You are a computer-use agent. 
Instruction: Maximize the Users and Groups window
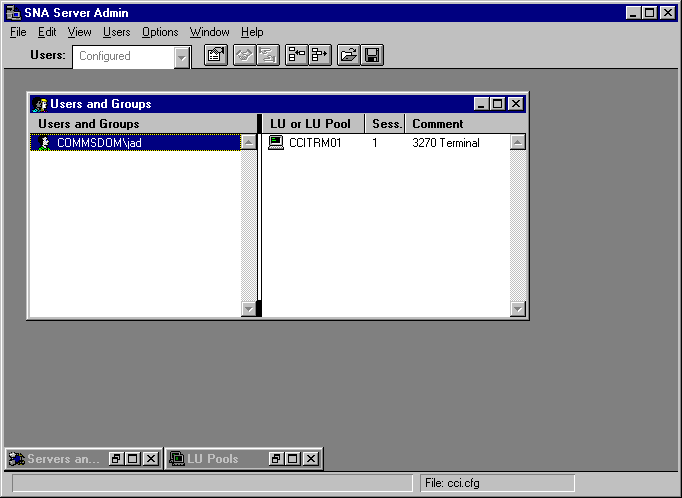(x=499, y=104)
